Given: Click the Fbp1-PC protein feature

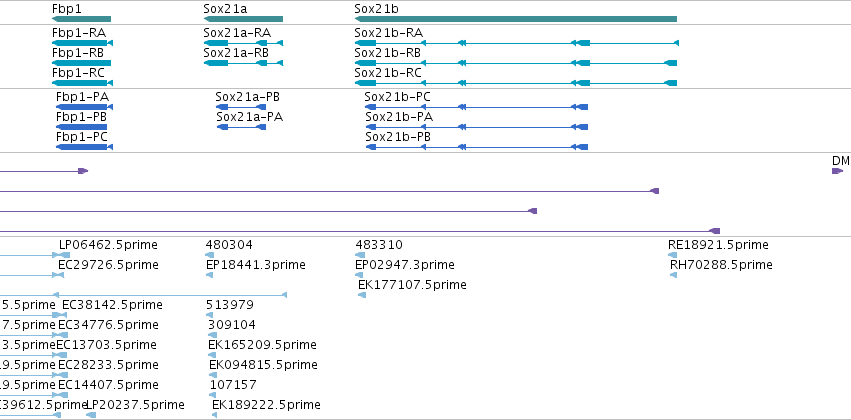Looking at the screenshot, I should (x=84, y=147).
